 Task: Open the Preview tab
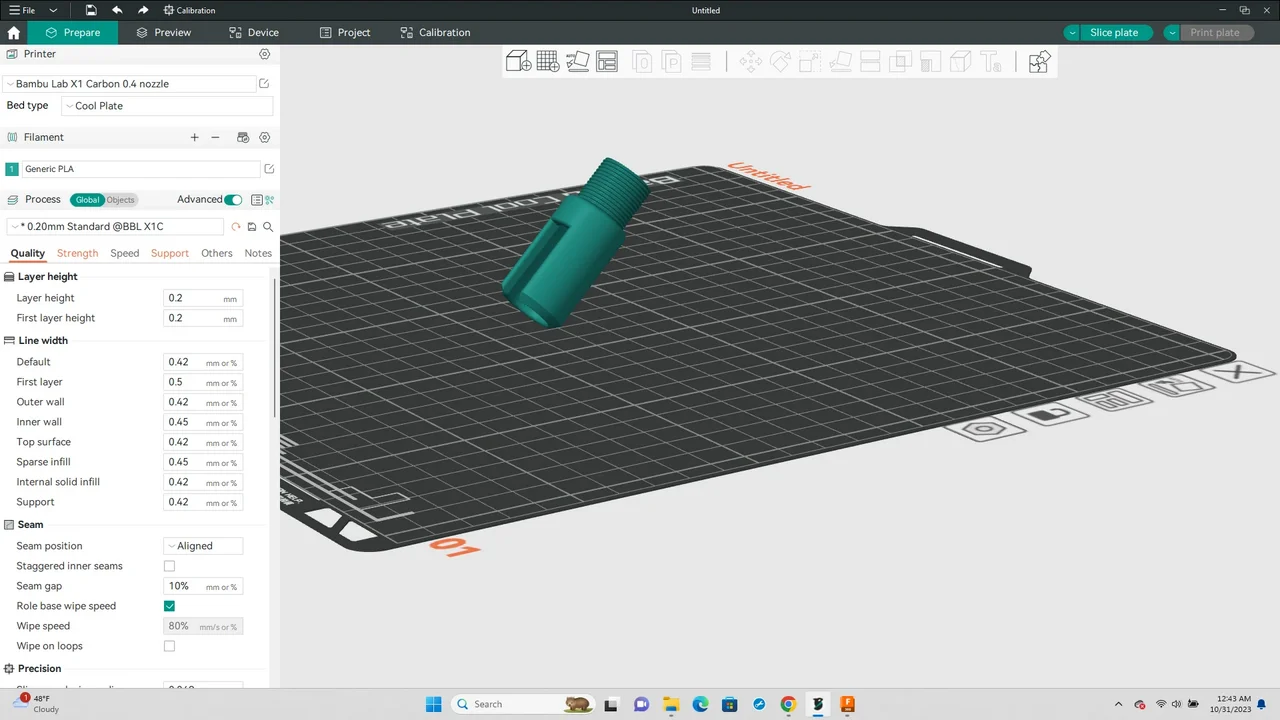[164, 32]
